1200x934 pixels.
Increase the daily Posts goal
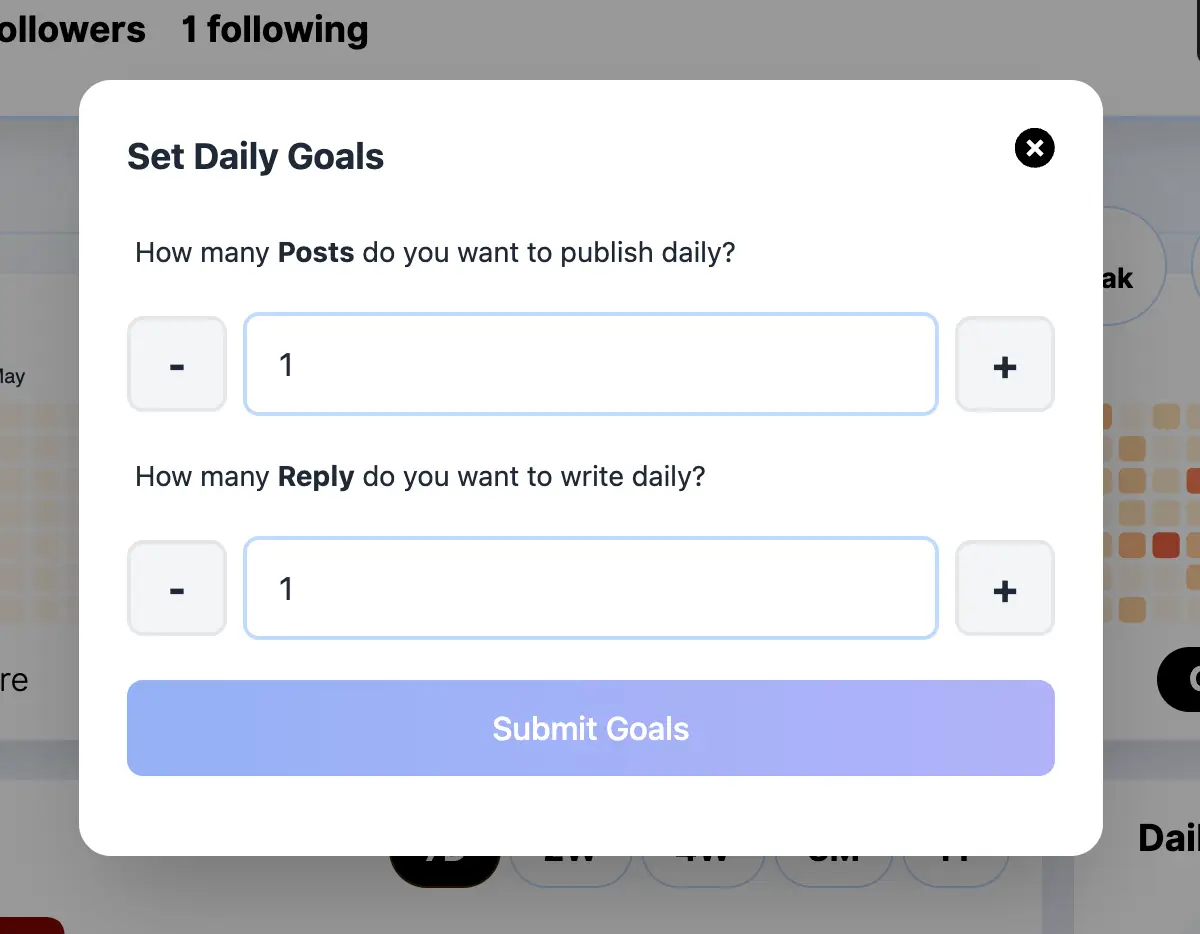coord(1004,365)
